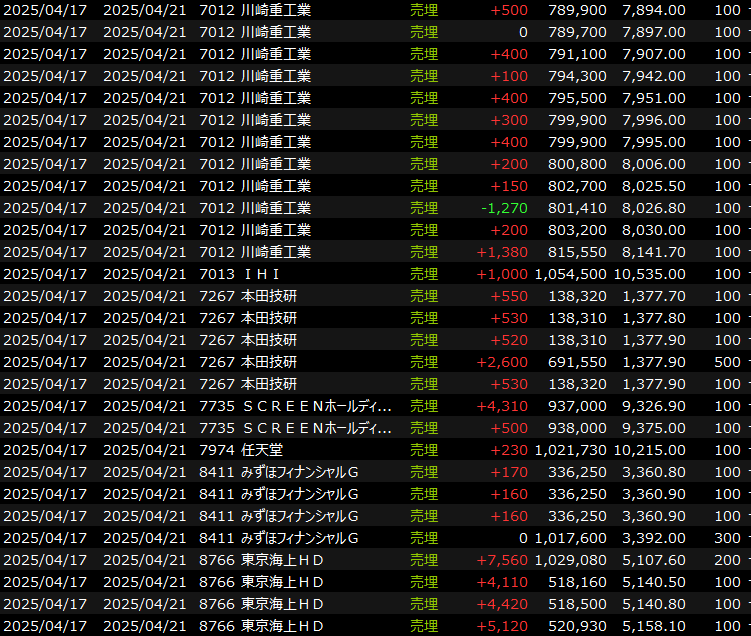This screenshot has height=636, width=751.
Task: Click quantity 300 in みずほ row
Action: (x=727, y=538)
